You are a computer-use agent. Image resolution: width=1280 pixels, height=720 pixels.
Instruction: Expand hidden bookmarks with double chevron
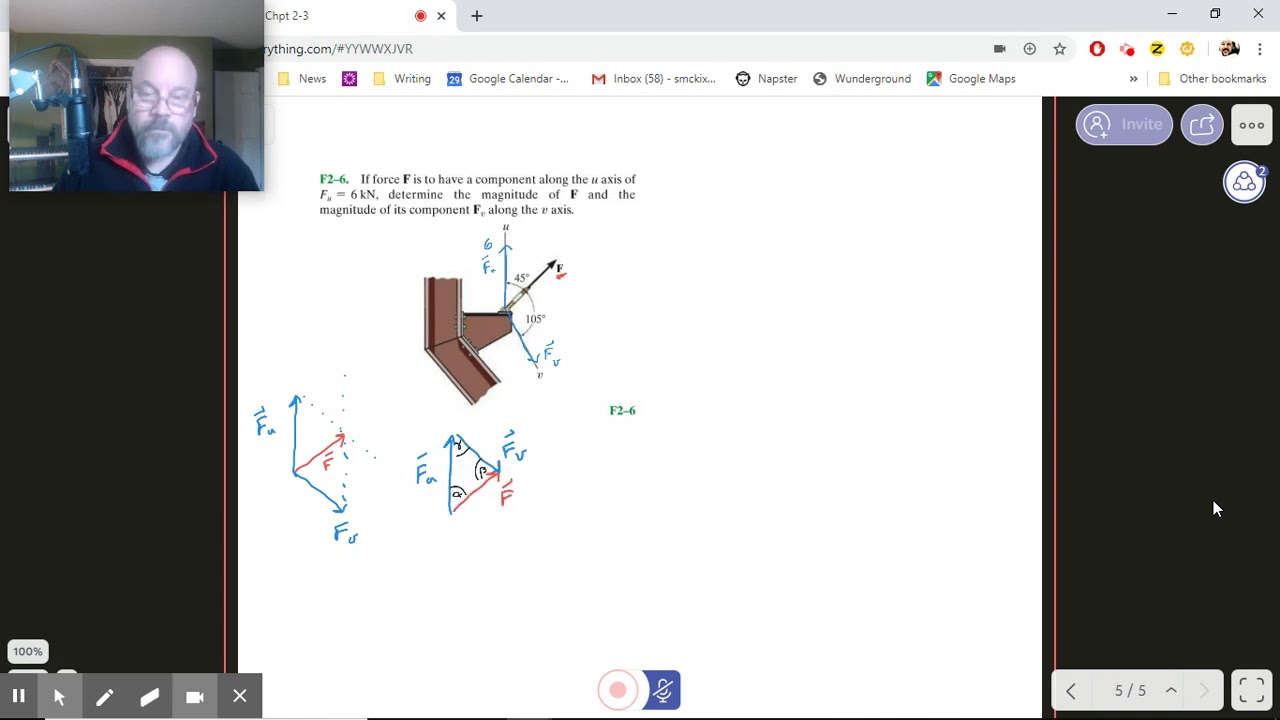(x=1133, y=79)
